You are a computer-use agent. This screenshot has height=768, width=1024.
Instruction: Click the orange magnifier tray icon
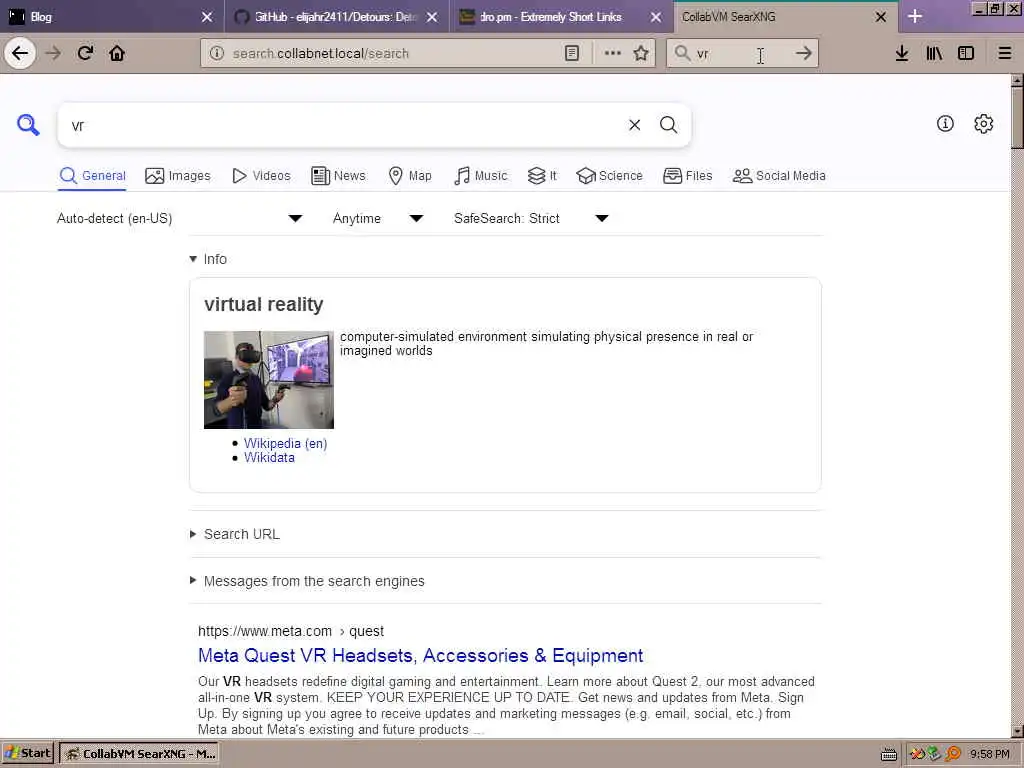point(953,754)
